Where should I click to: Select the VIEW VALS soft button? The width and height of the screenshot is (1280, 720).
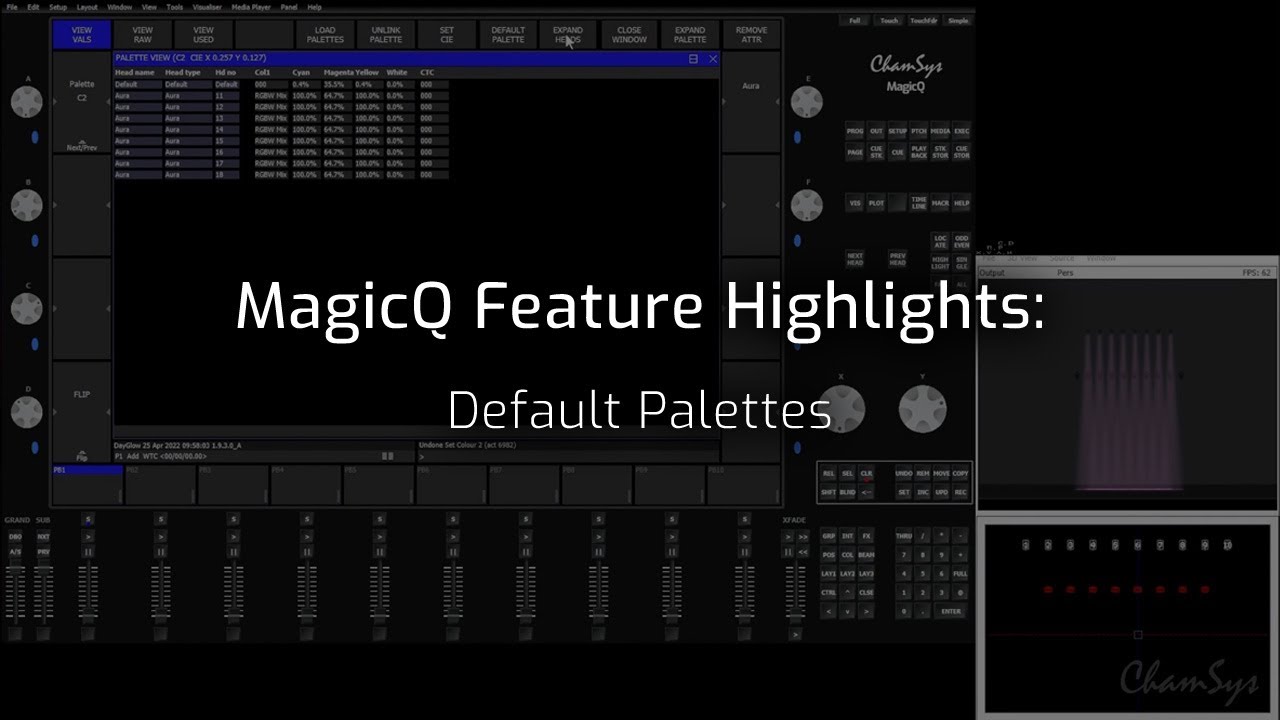[82, 35]
